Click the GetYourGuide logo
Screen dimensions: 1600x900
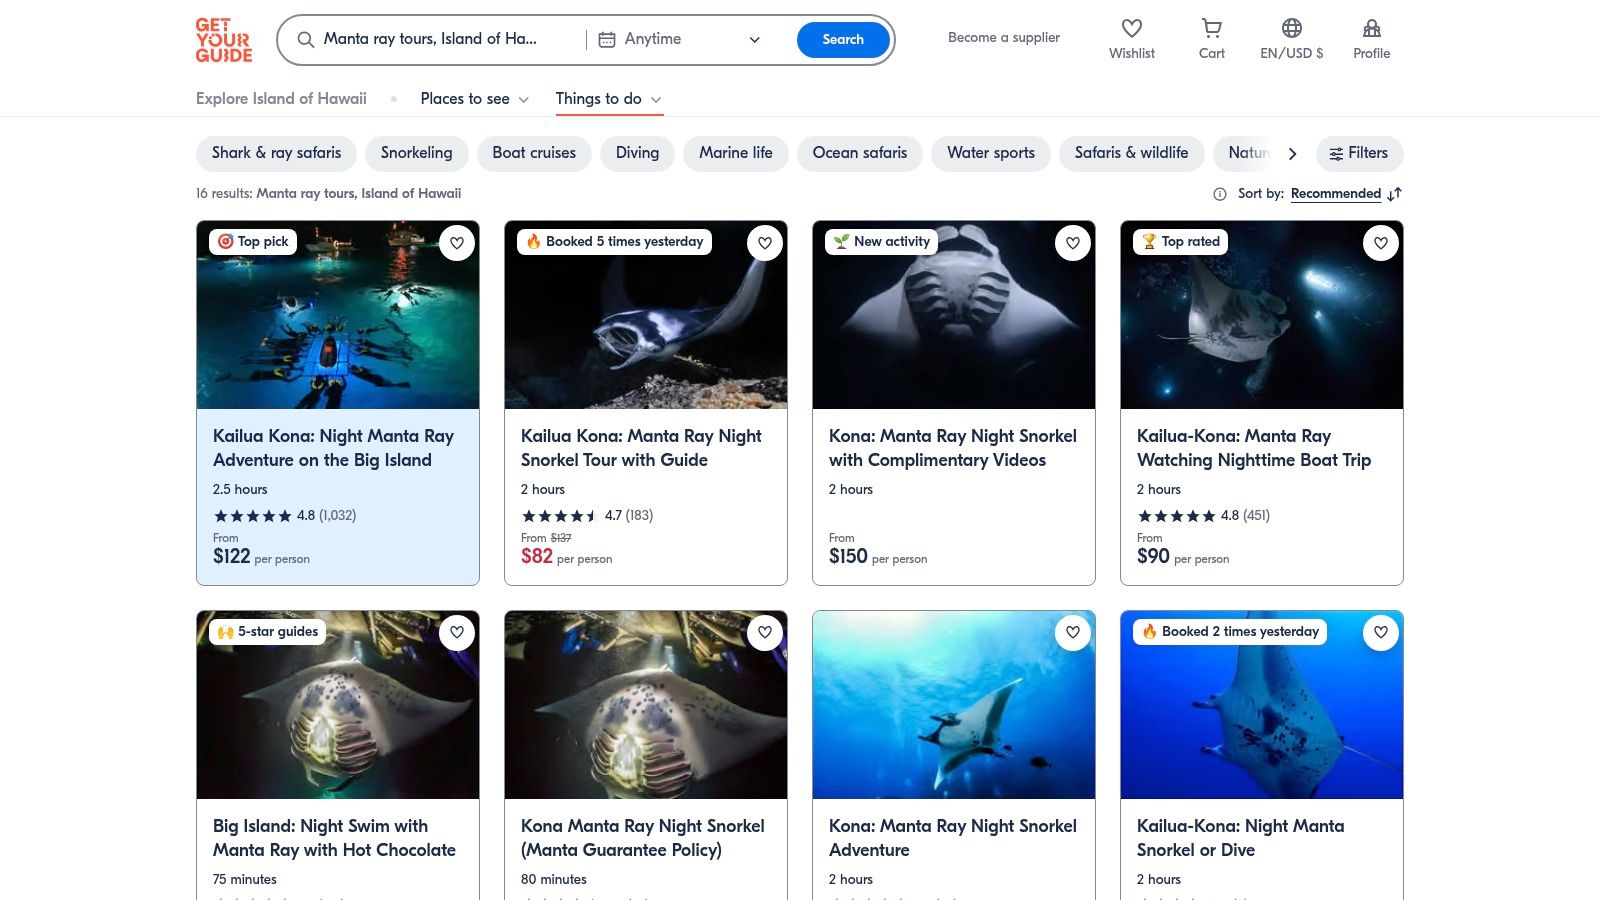(x=224, y=40)
